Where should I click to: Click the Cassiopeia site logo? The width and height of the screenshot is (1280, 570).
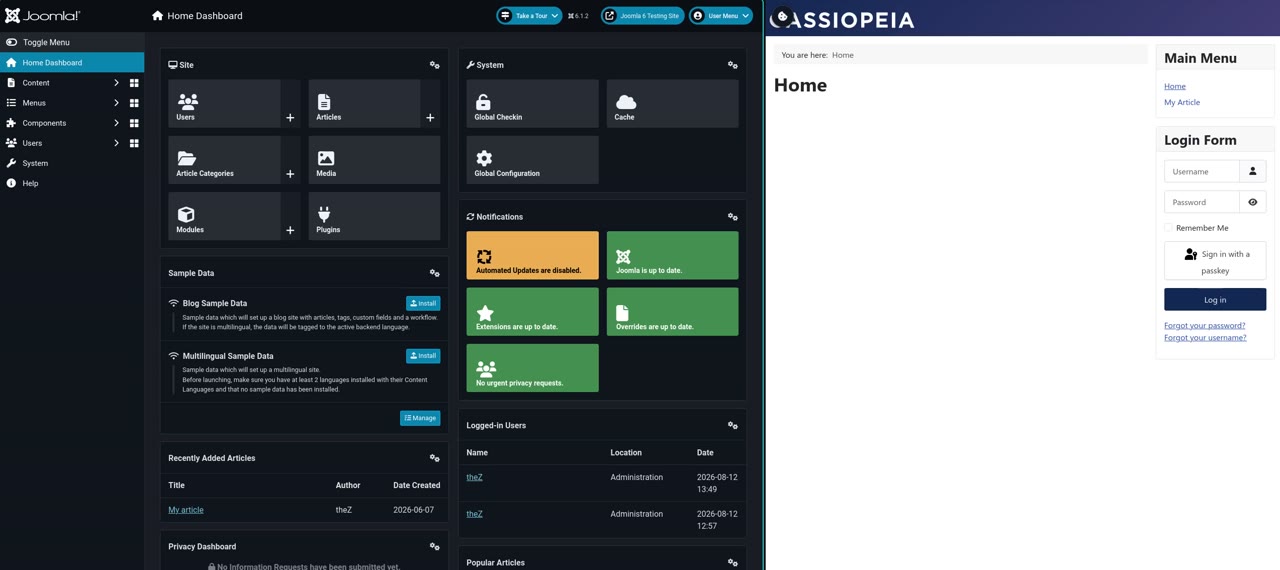pos(843,19)
